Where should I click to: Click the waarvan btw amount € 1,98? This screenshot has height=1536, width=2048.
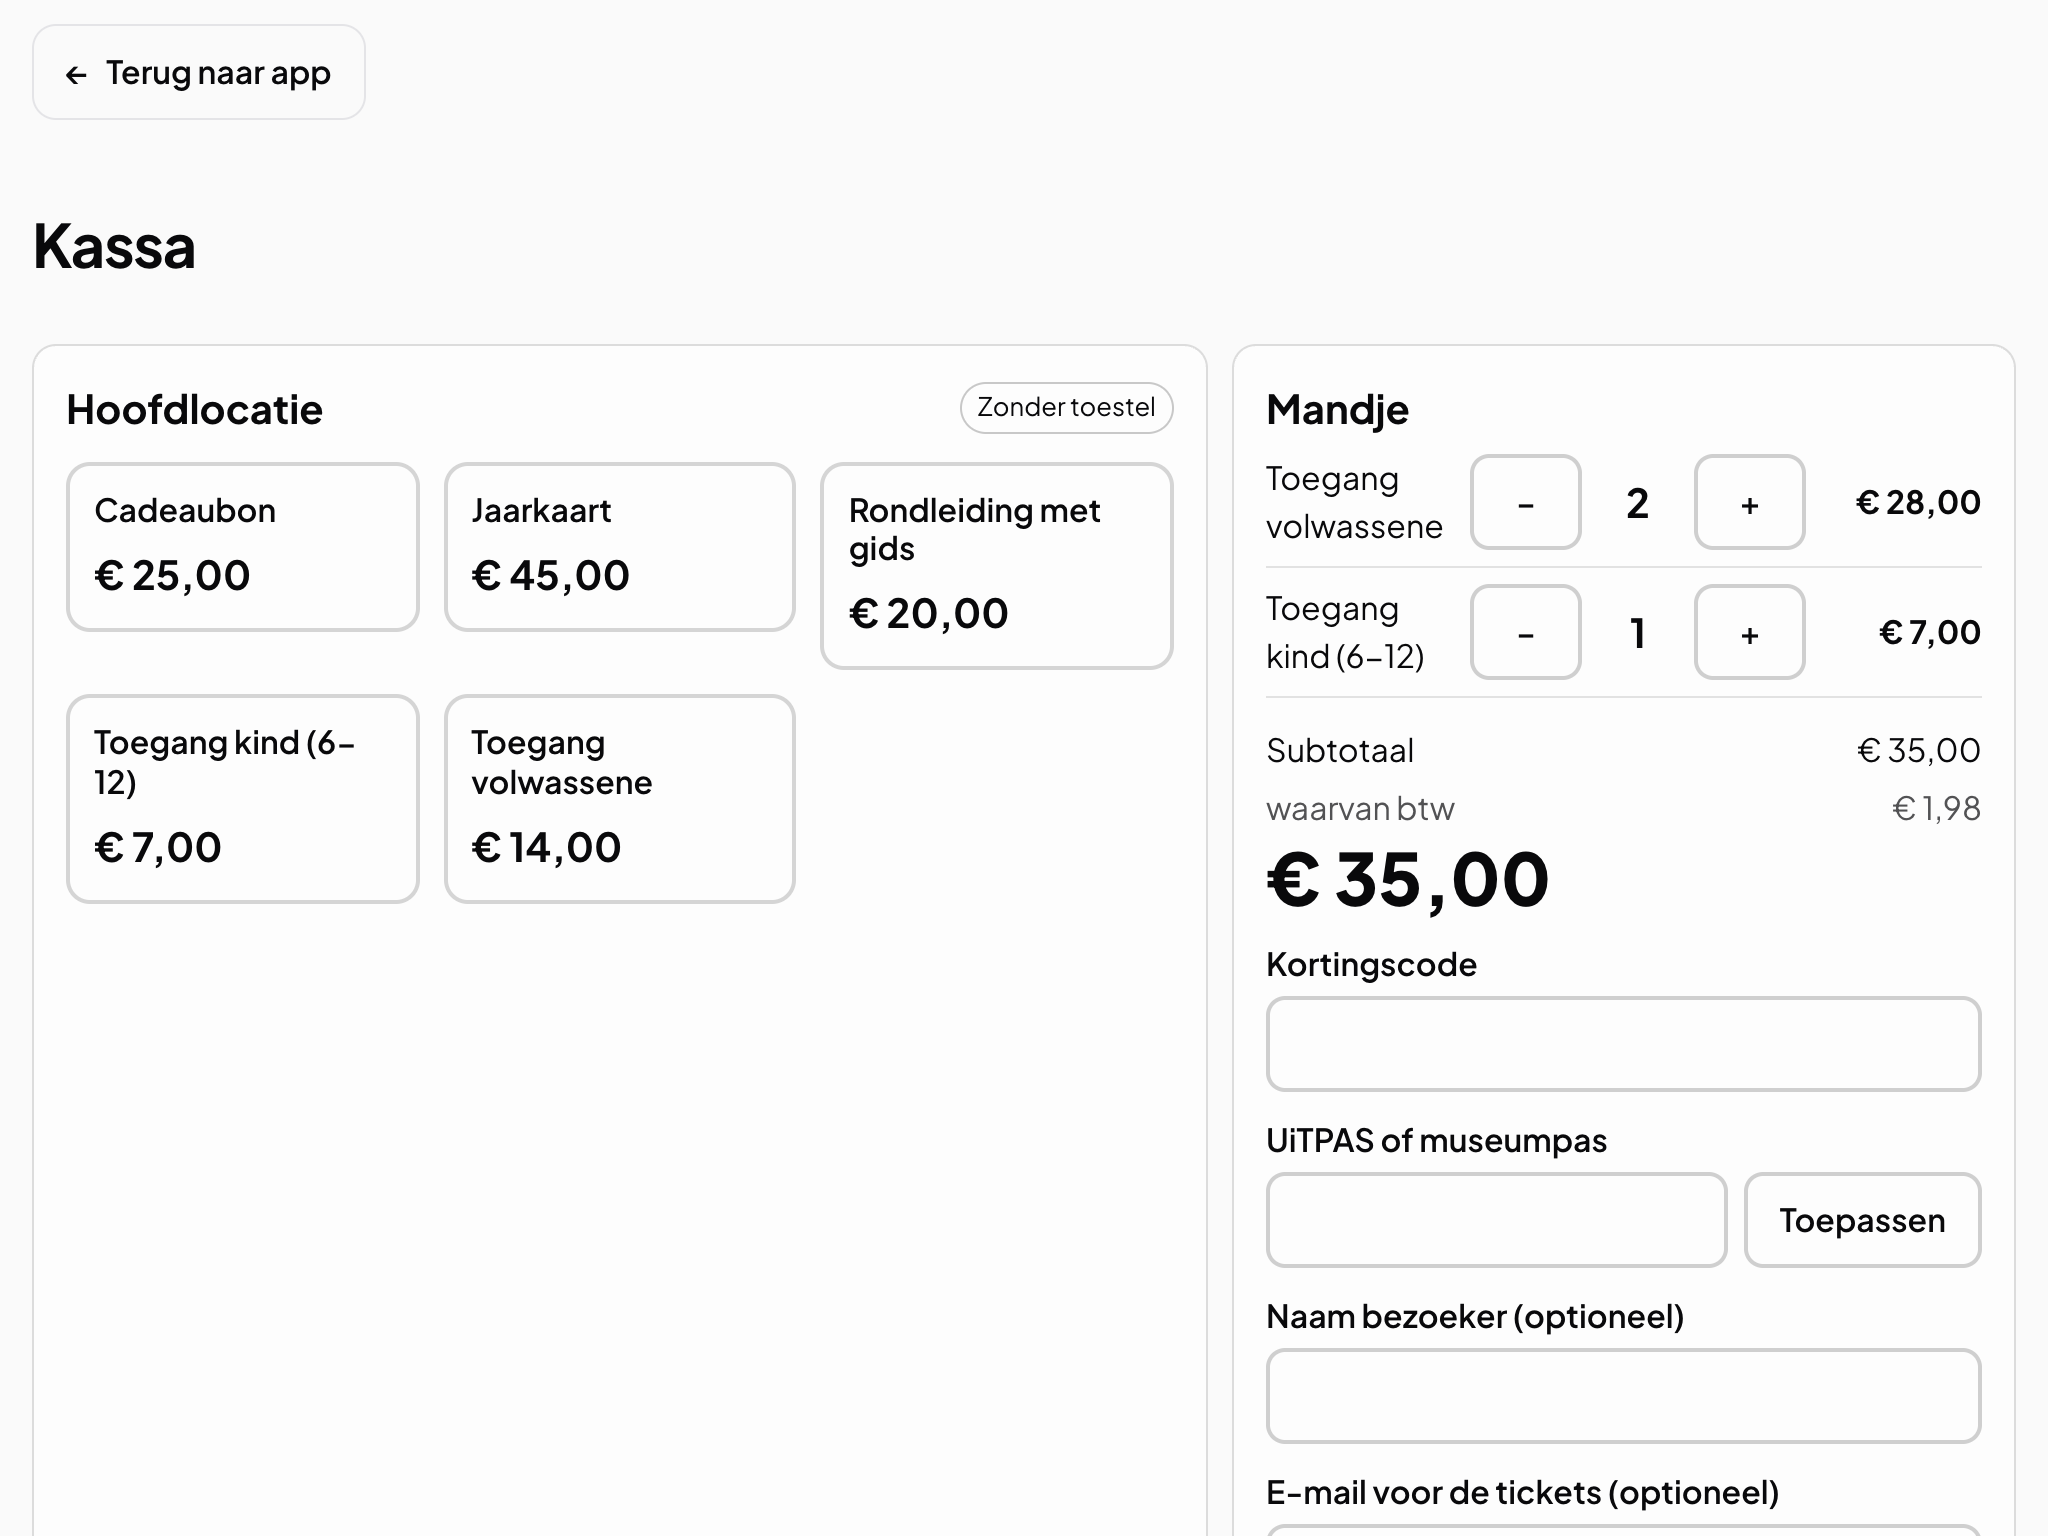1937,808
